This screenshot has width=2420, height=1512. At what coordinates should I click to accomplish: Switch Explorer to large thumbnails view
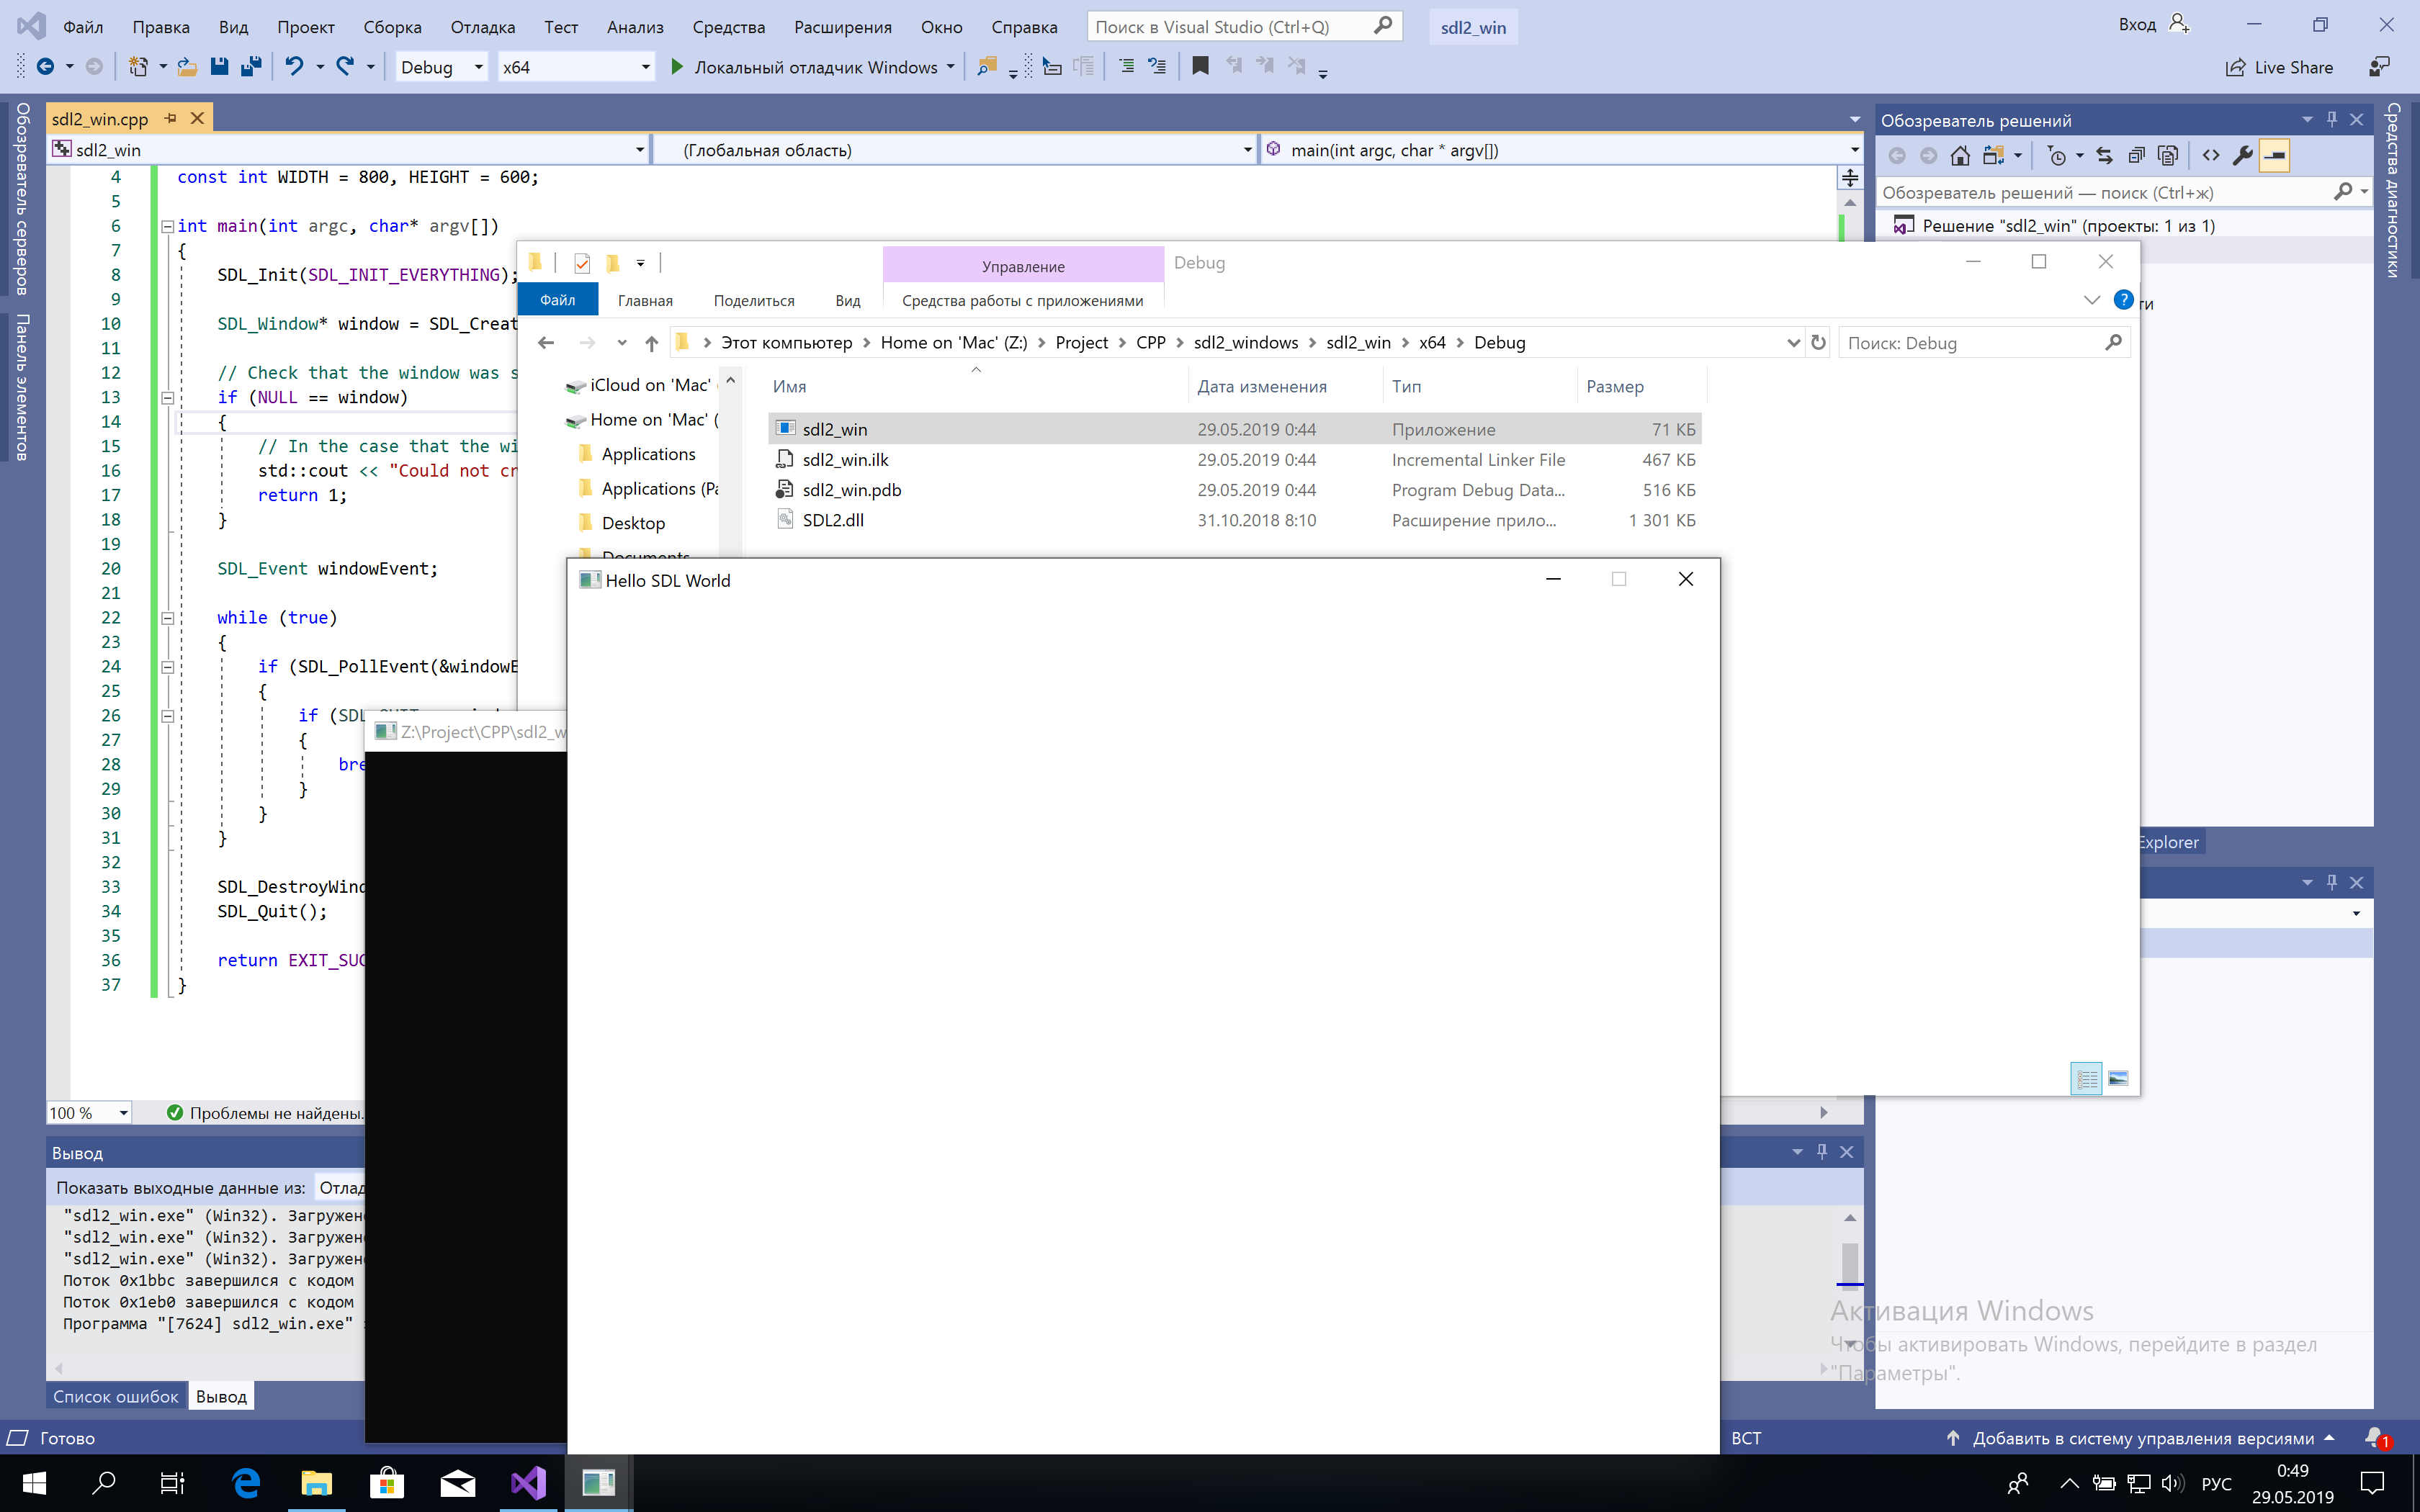pyautogui.click(x=2118, y=1078)
